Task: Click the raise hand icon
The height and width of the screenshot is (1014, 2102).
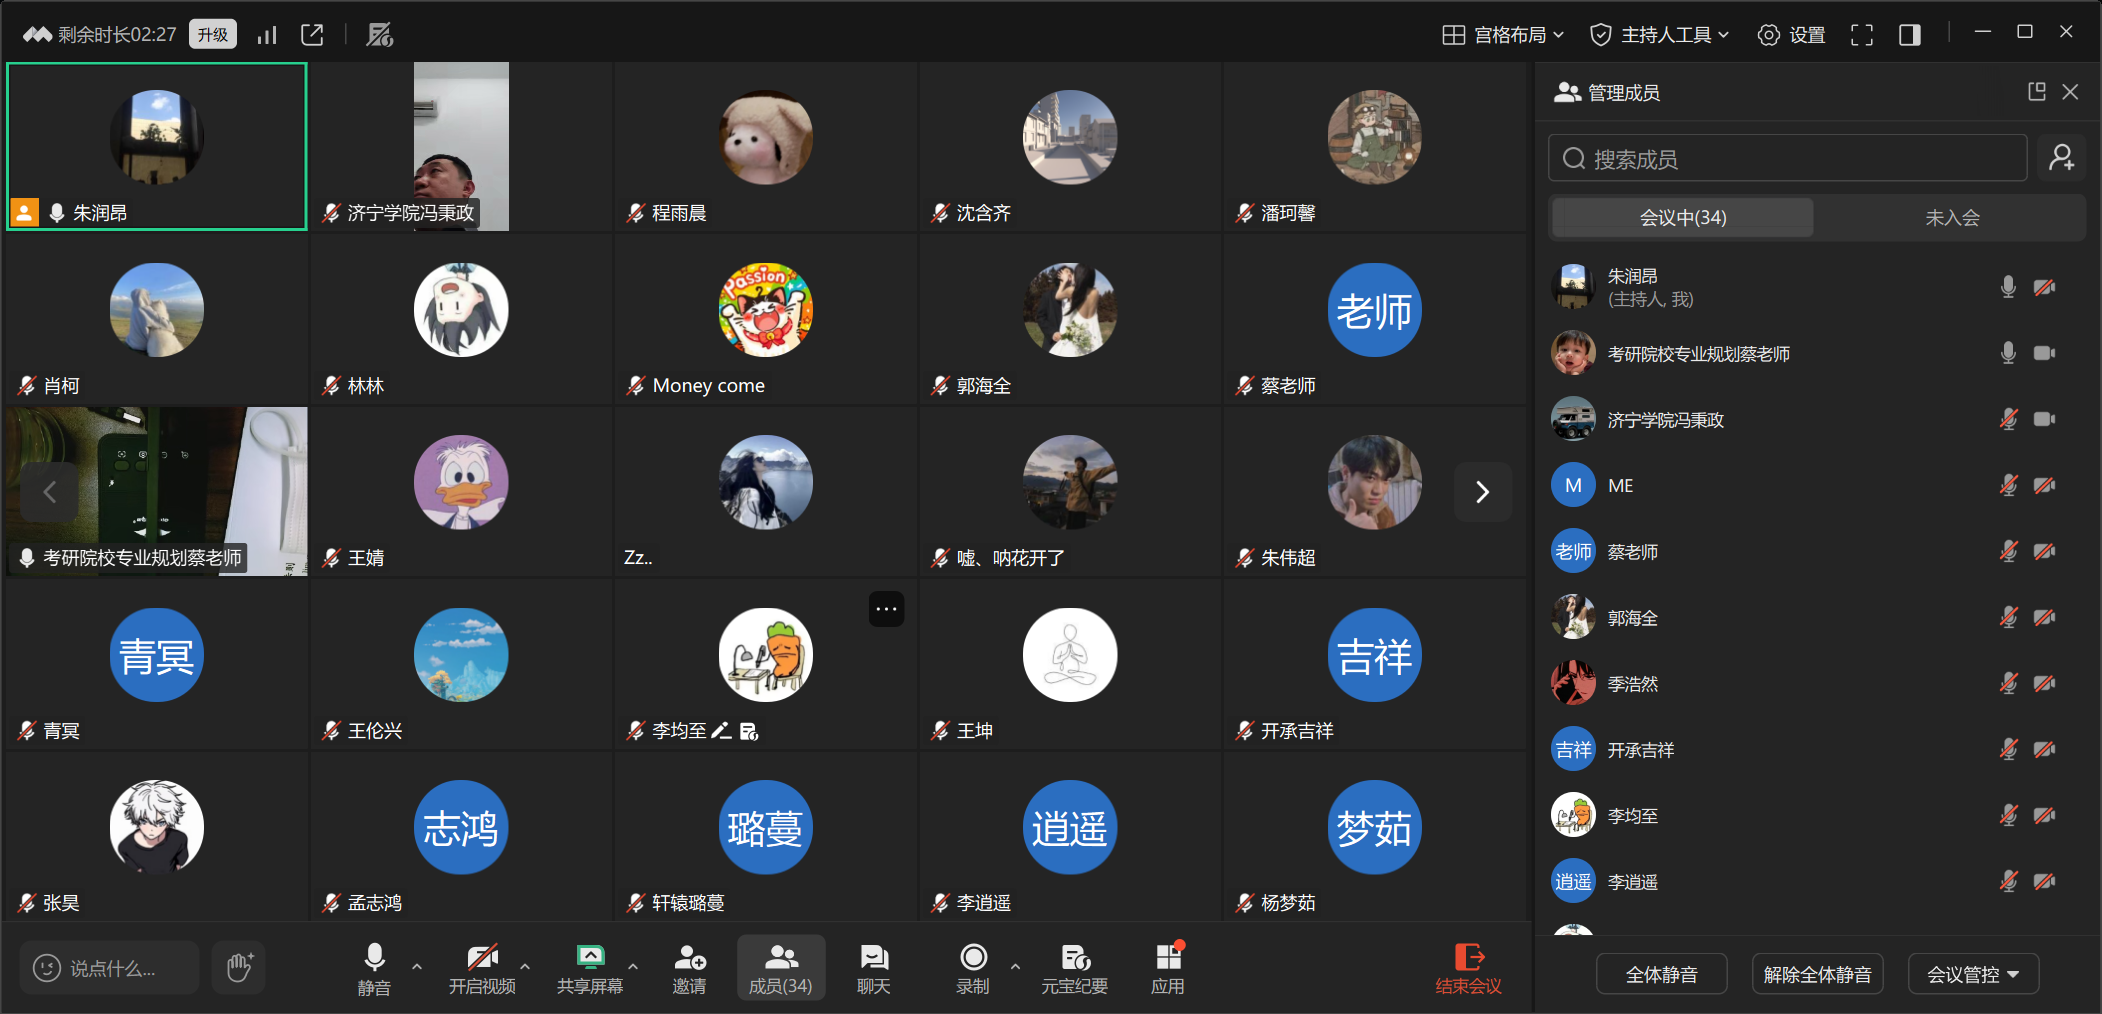Action: click(239, 967)
